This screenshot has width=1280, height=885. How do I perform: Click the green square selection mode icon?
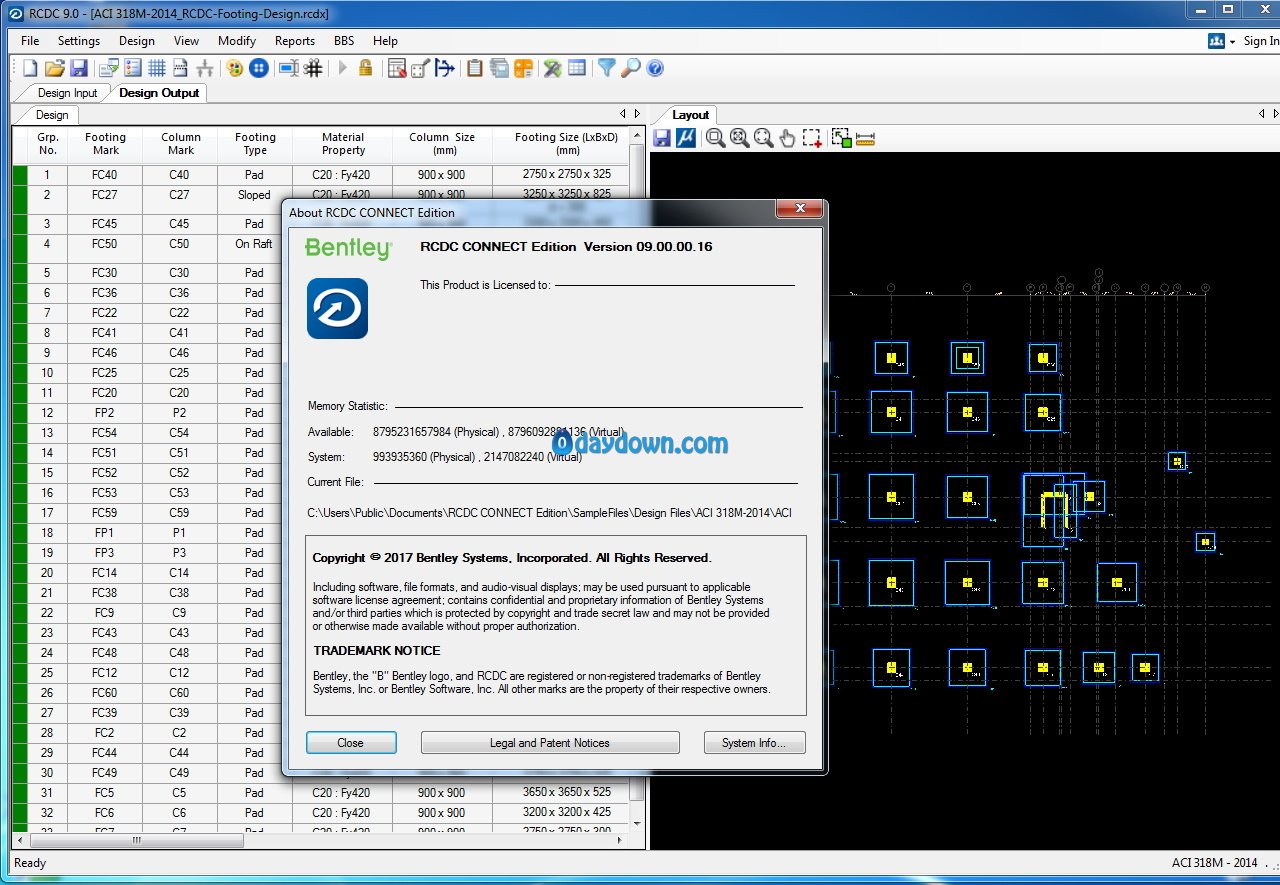click(x=841, y=138)
